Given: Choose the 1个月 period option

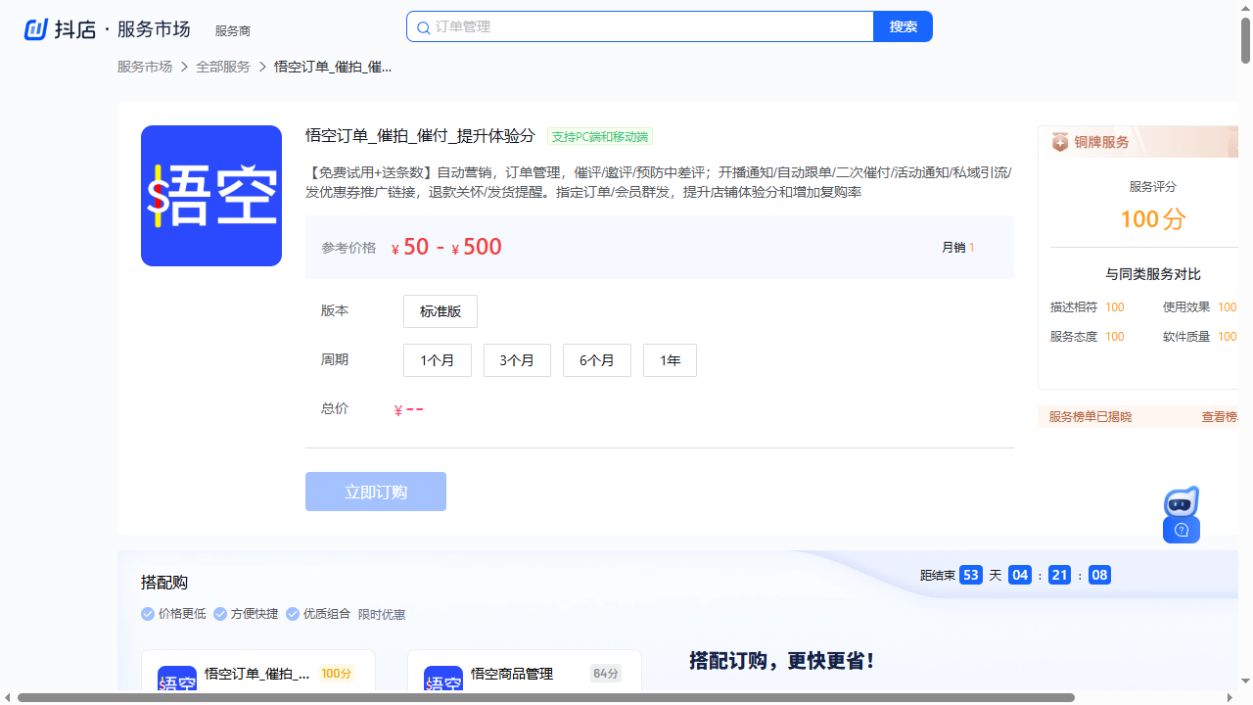Looking at the screenshot, I should 437,360.
